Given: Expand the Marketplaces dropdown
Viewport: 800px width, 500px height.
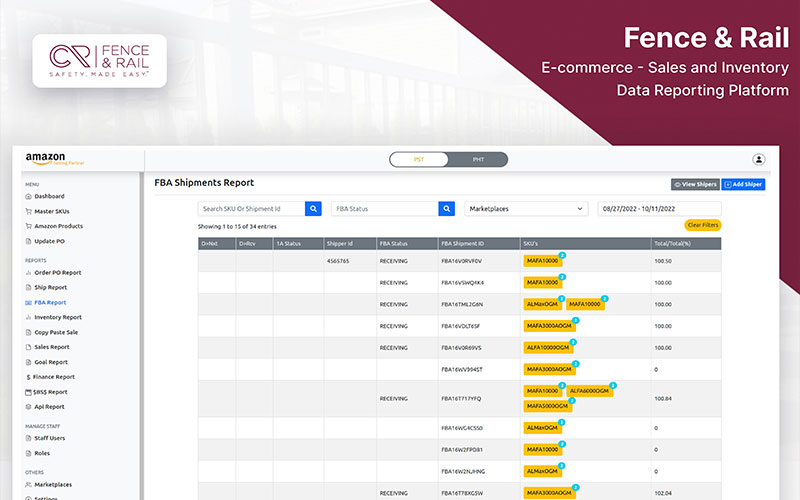Looking at the screenshot, I should [x=526, y=209].
